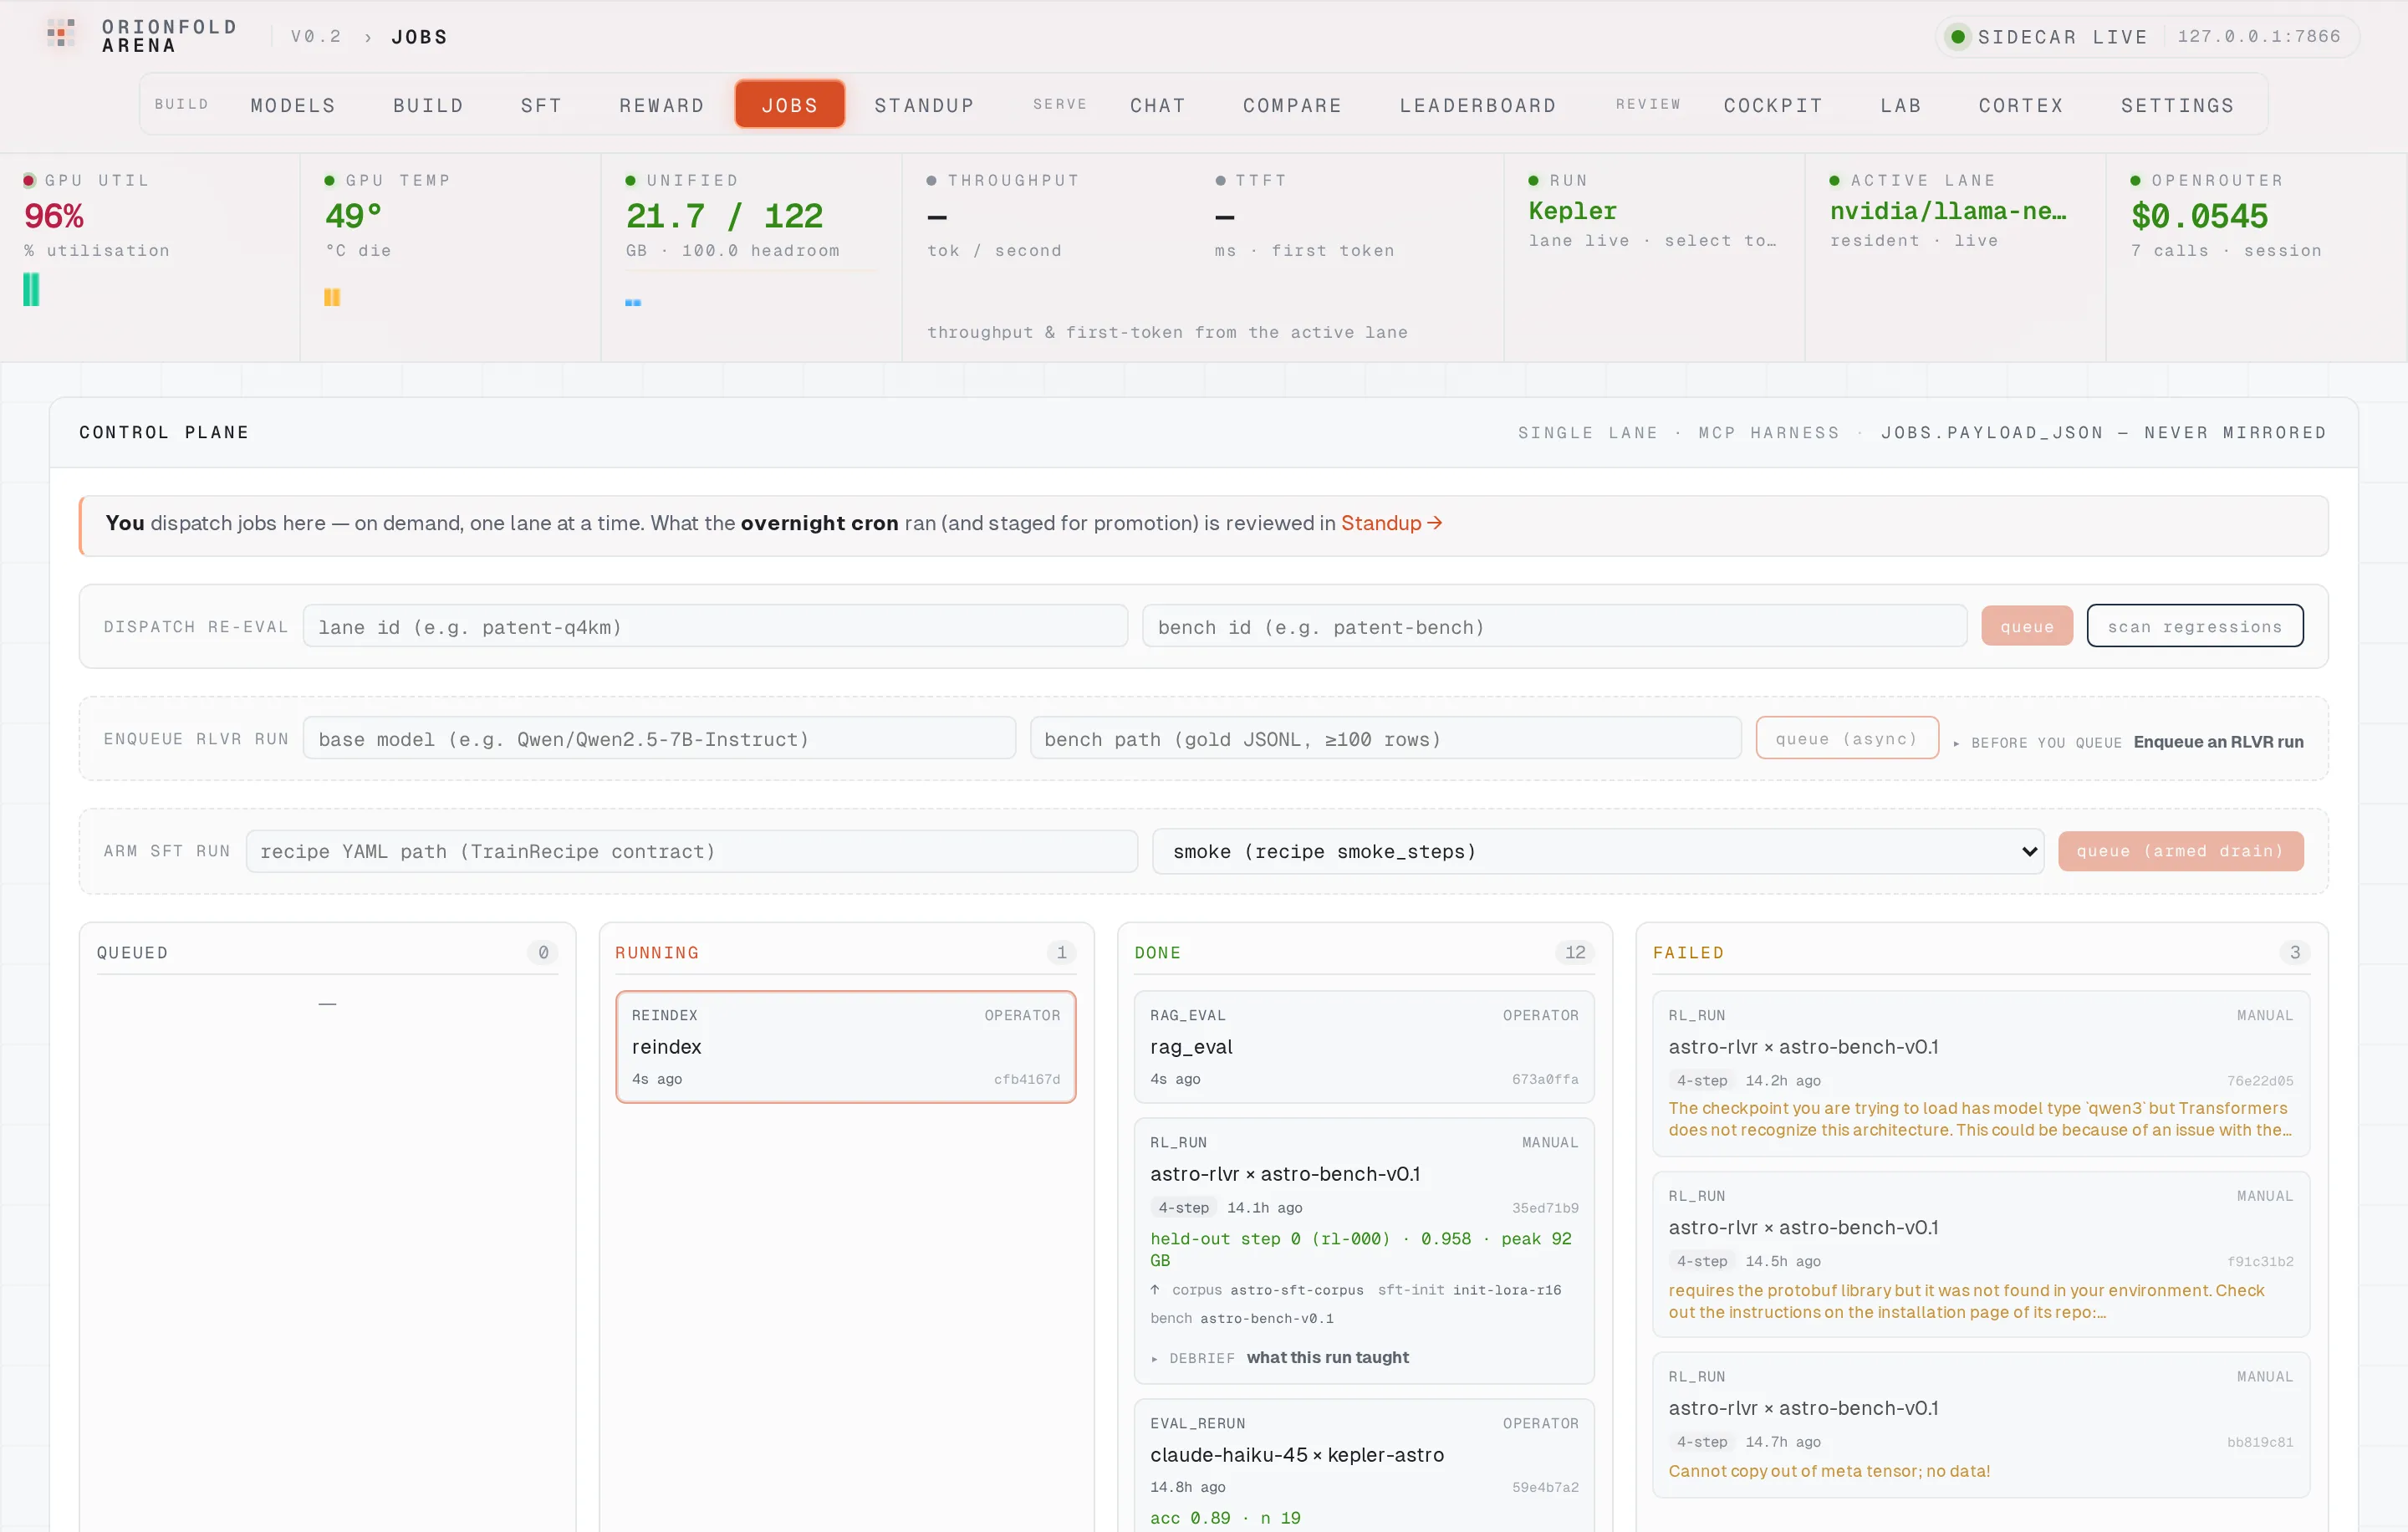
Task: Focus the base model input field
Action: click(659, 738)
